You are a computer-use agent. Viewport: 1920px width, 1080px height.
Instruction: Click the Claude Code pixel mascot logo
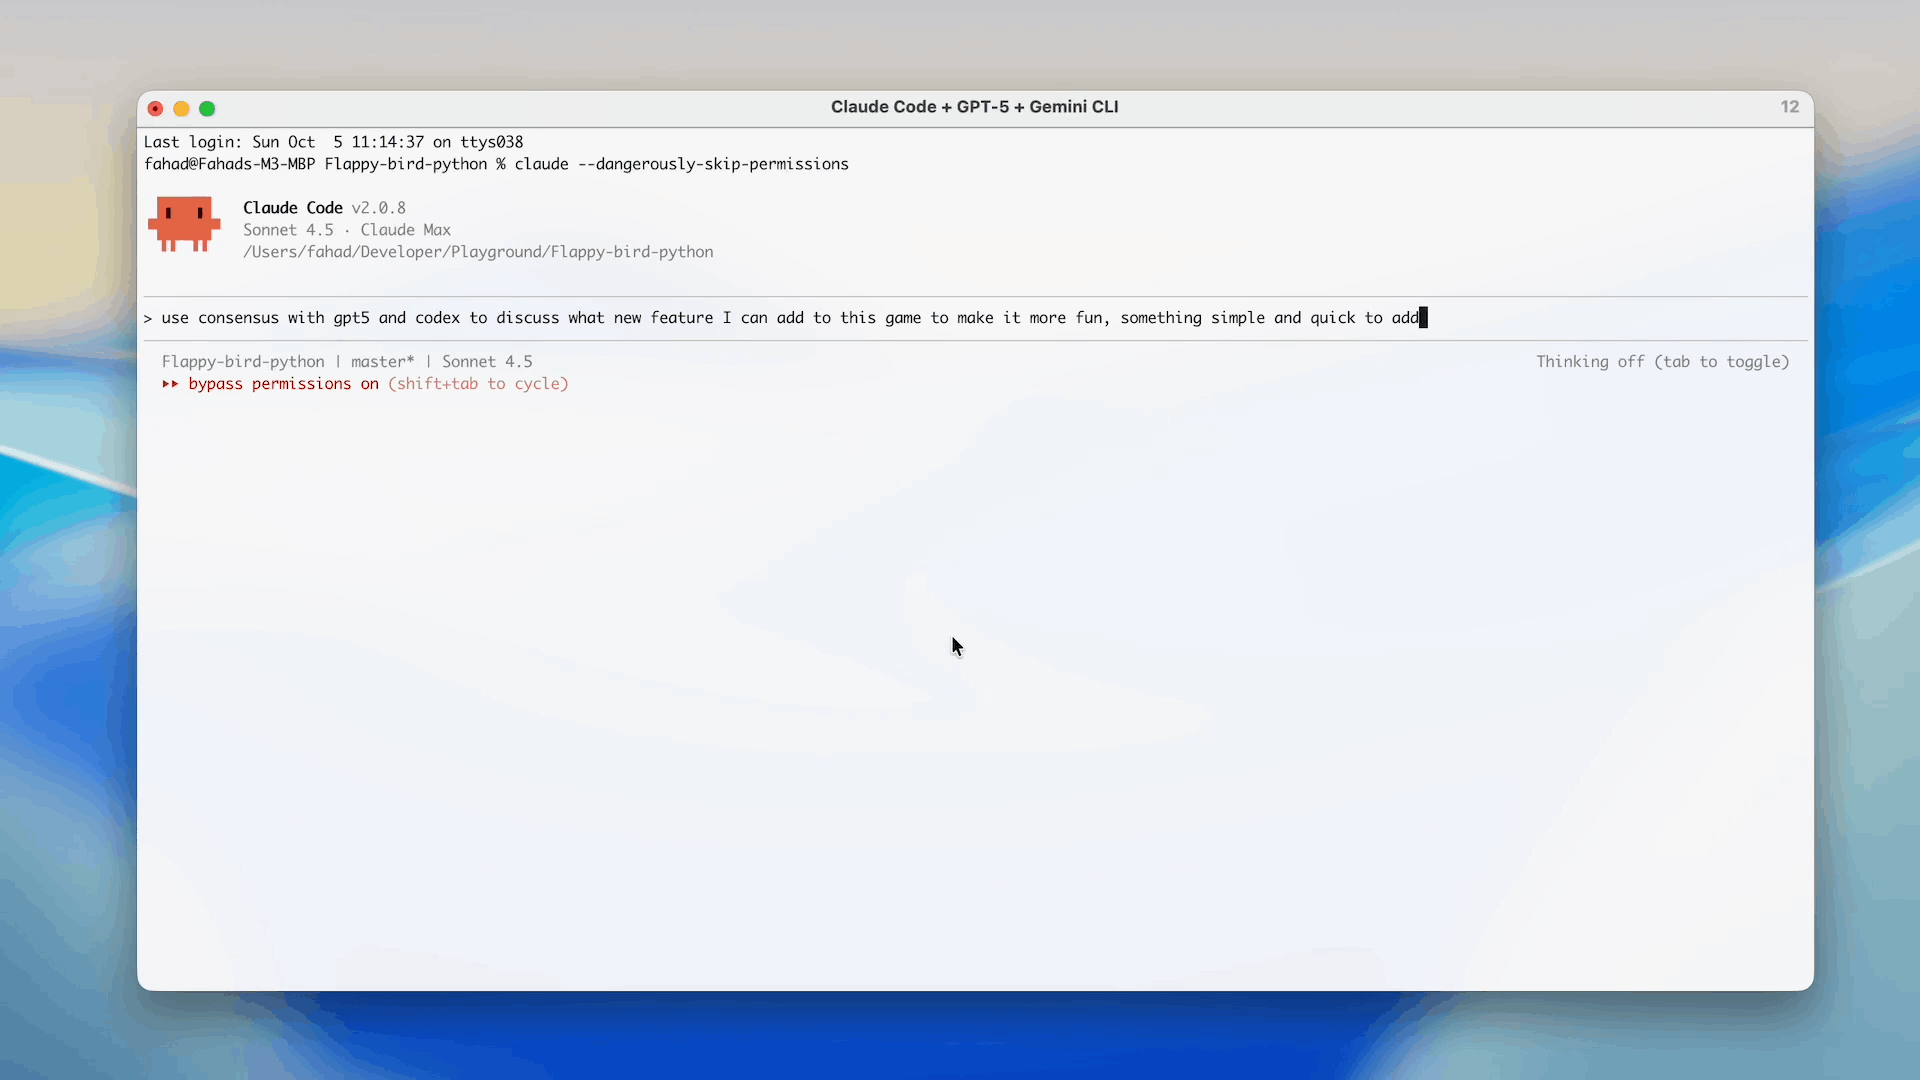(184, 224)
